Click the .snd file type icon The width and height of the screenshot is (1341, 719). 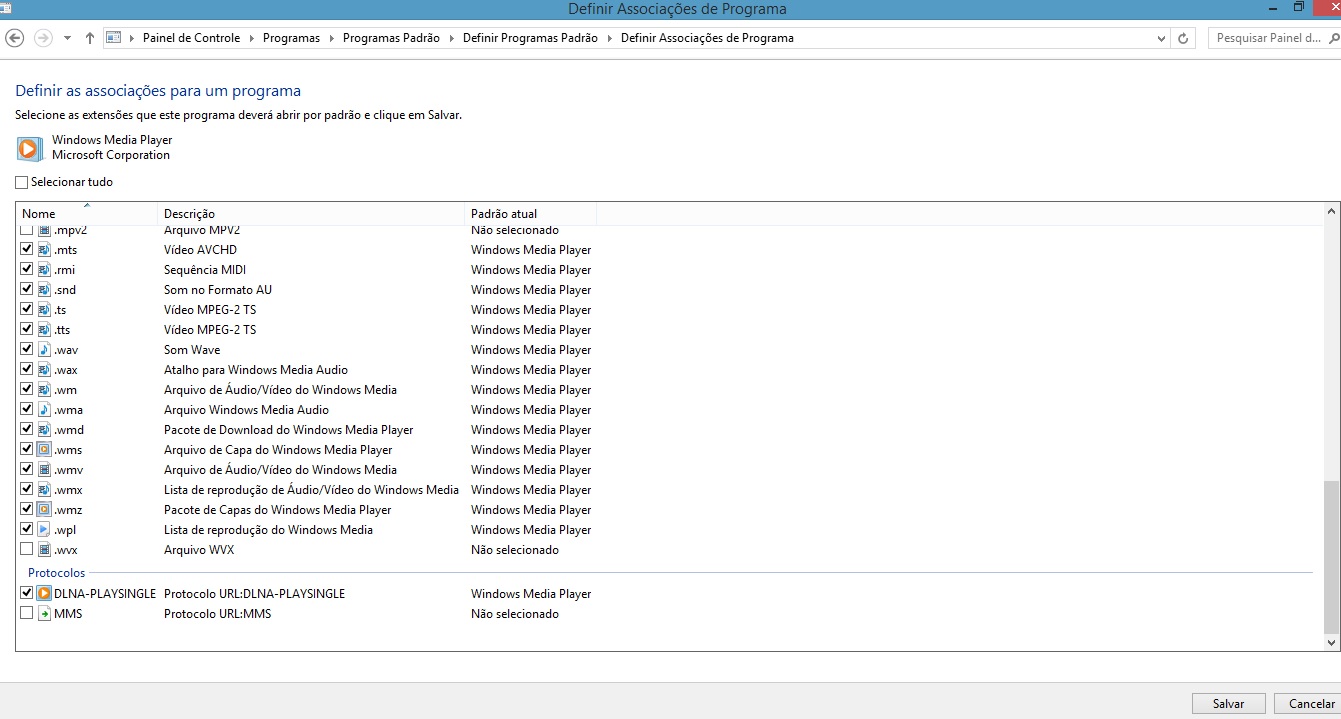[44, 290]
